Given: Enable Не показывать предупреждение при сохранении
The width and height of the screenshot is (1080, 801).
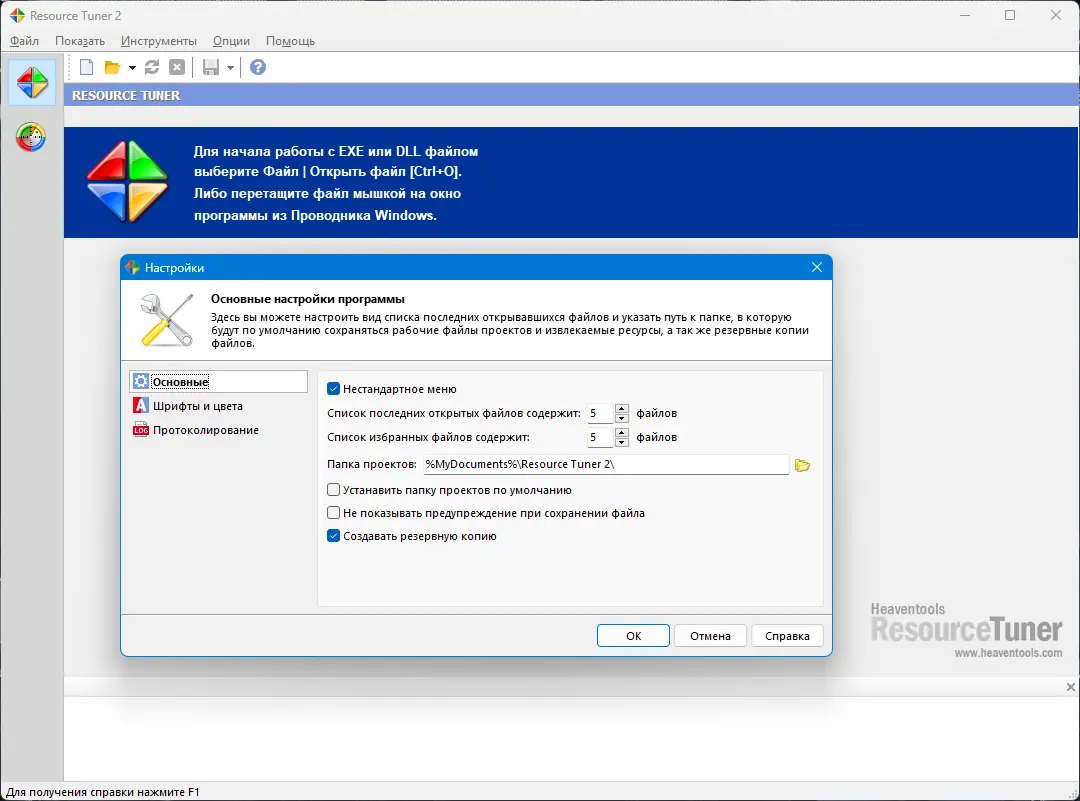Looking at the screenshot, I should click(333, 512).
